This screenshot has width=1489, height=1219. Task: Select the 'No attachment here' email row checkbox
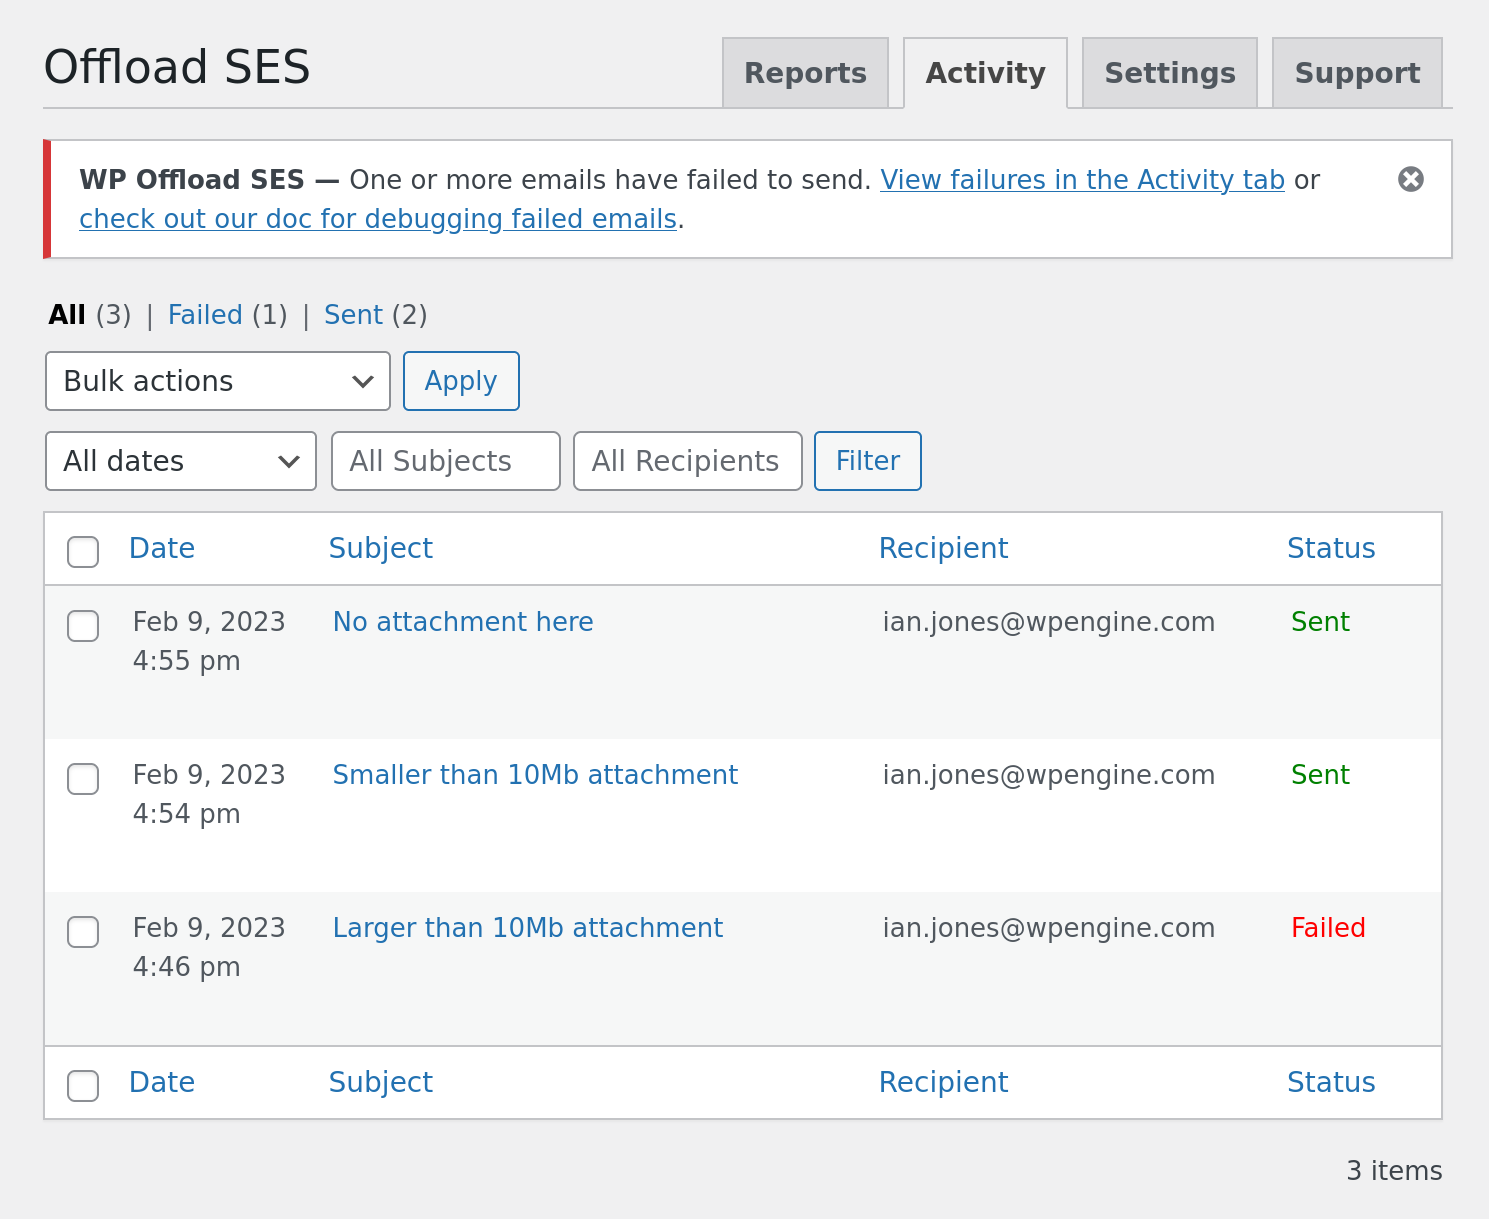click(x=83, y=626)
